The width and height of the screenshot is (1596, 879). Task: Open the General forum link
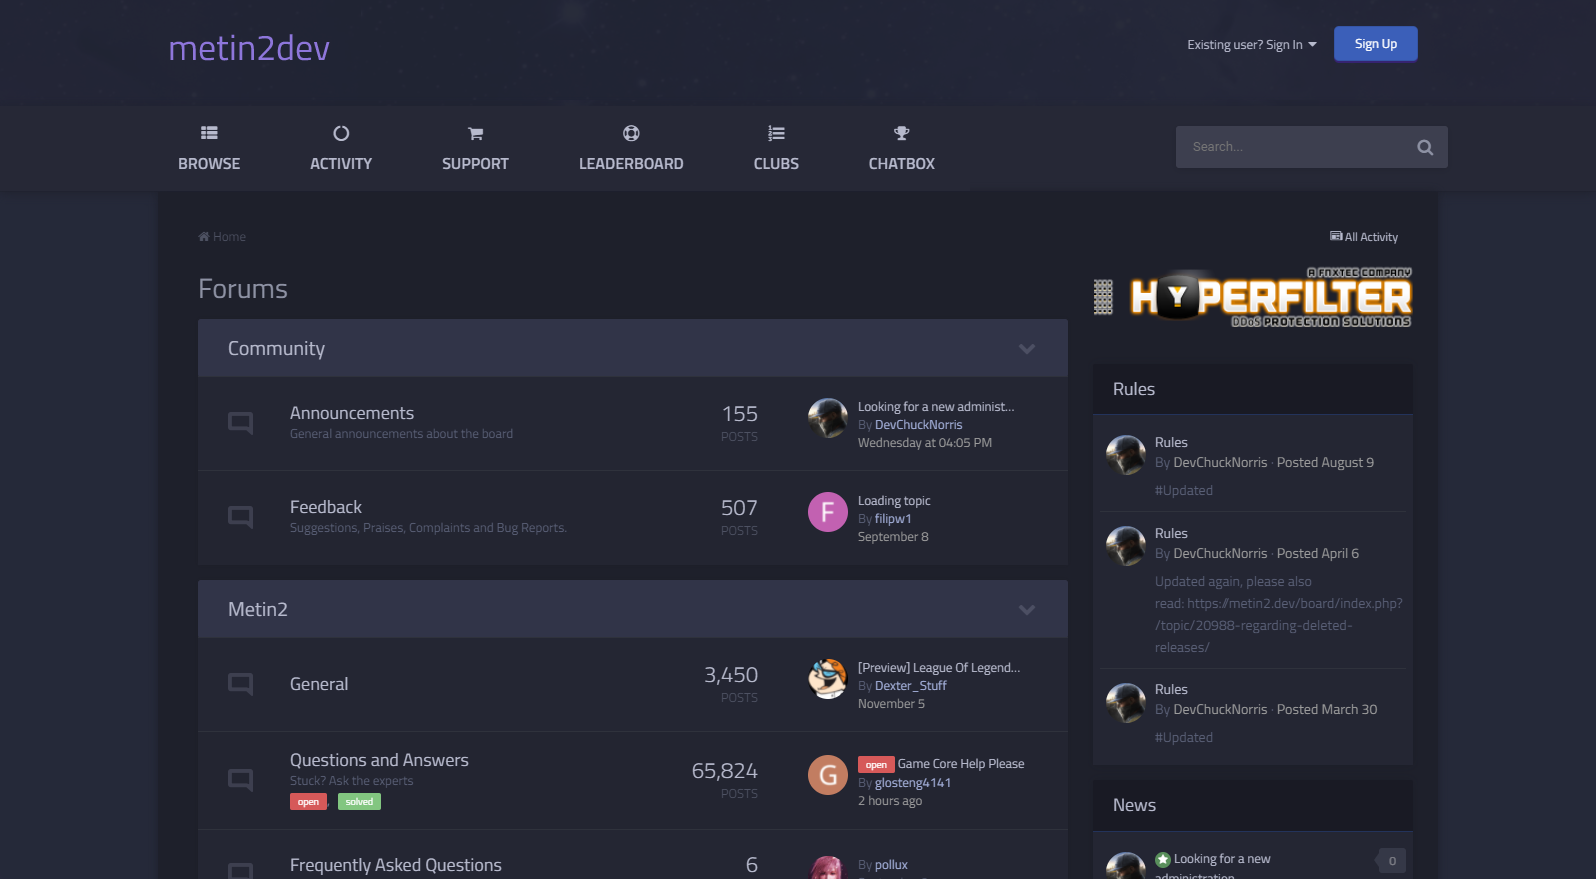click(319, 684)
